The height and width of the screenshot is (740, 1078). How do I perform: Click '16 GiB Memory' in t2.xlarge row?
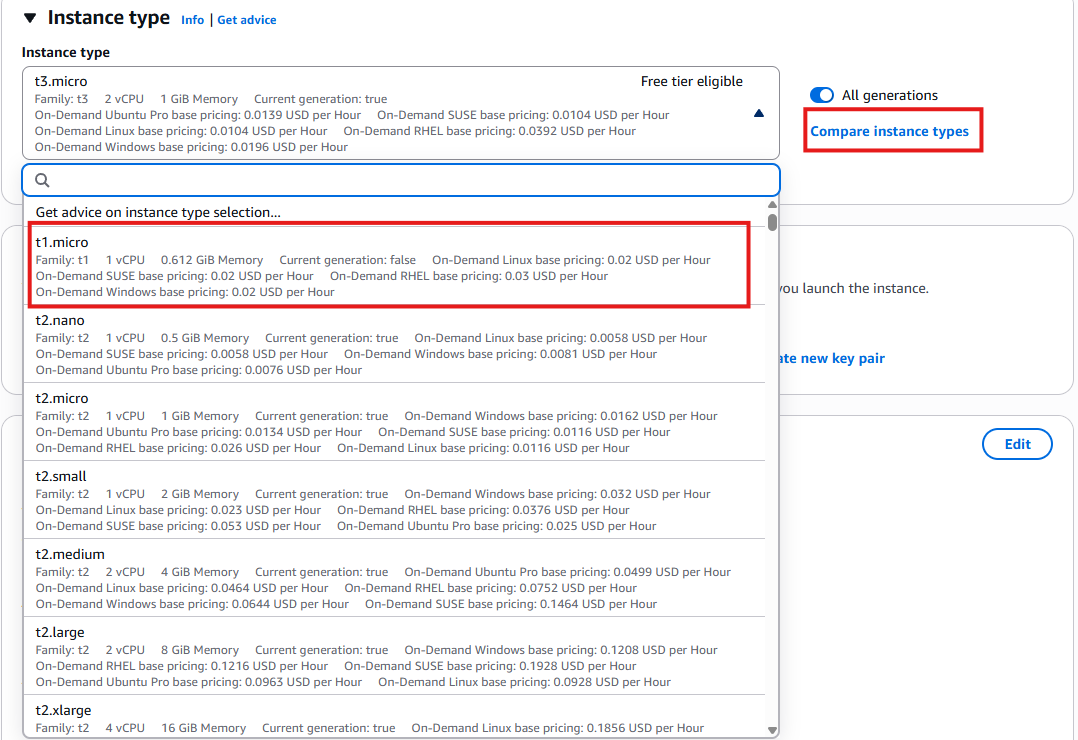pyautogui.click(x=204, y=728)
